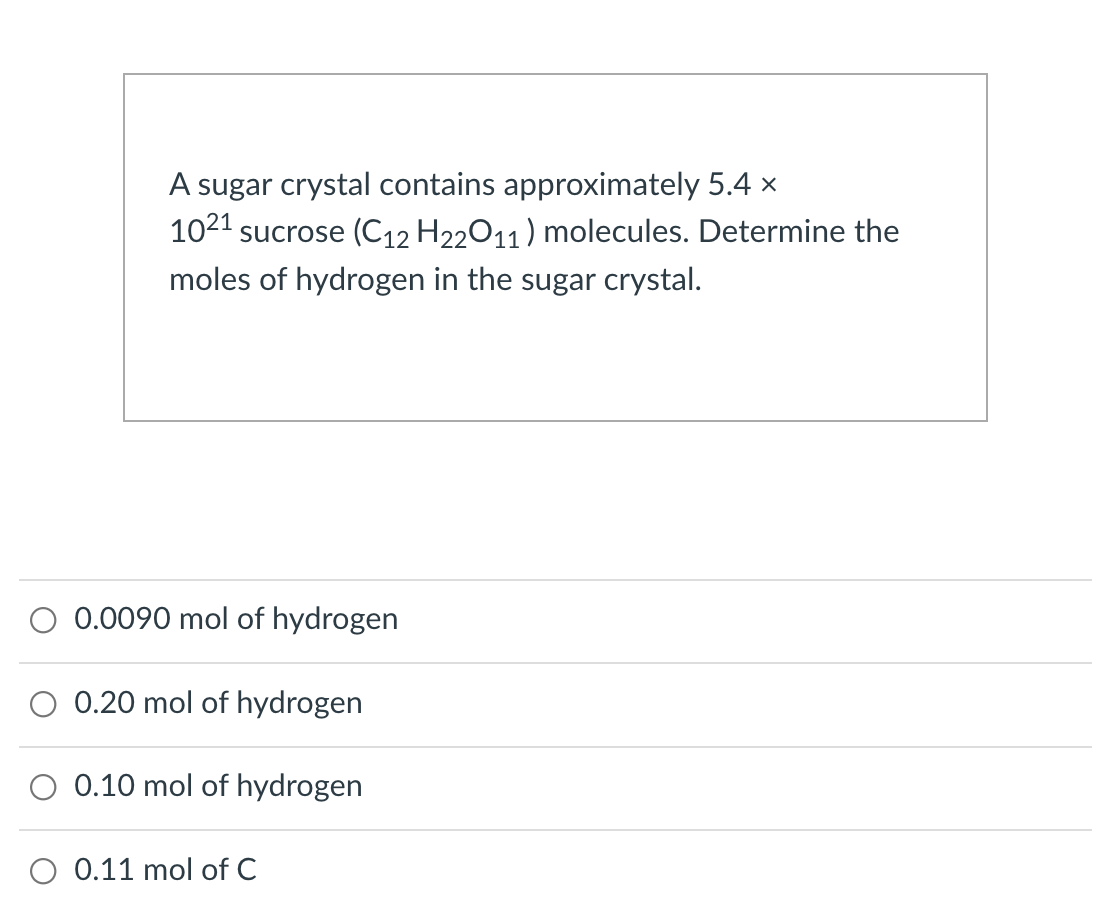The image size is (1112, 924).
Task: Click the sugar crystal question box
Action: click(x=555, y=246)
